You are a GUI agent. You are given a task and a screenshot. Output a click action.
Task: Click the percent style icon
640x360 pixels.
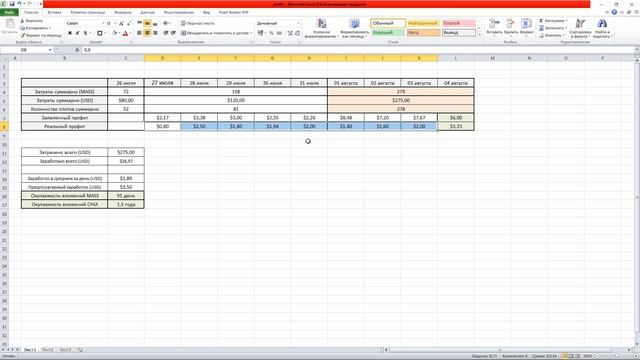pyautogui.click(x=271, y=33)
